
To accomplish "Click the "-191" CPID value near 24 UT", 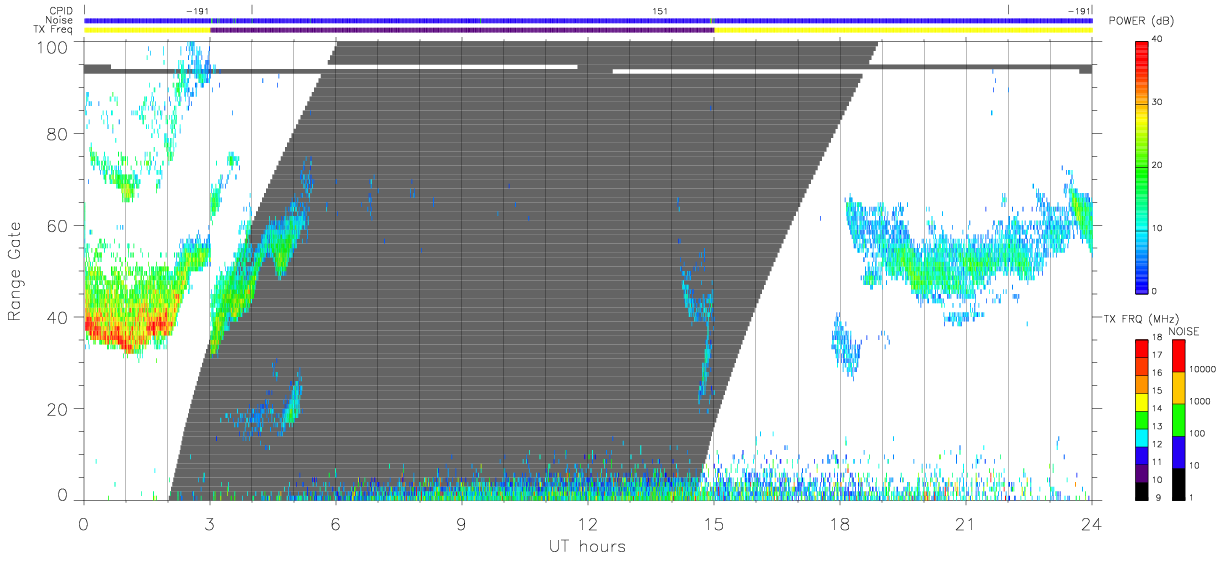I will (x=1080, y=10).
